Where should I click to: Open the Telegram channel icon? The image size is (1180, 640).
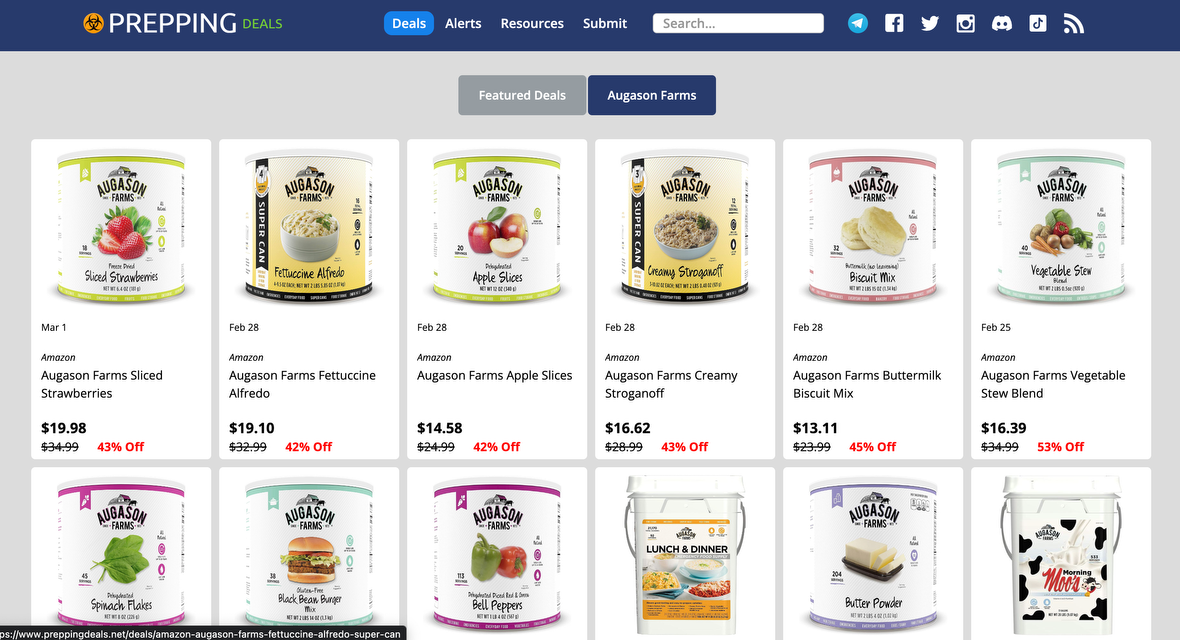pos(857,23)
